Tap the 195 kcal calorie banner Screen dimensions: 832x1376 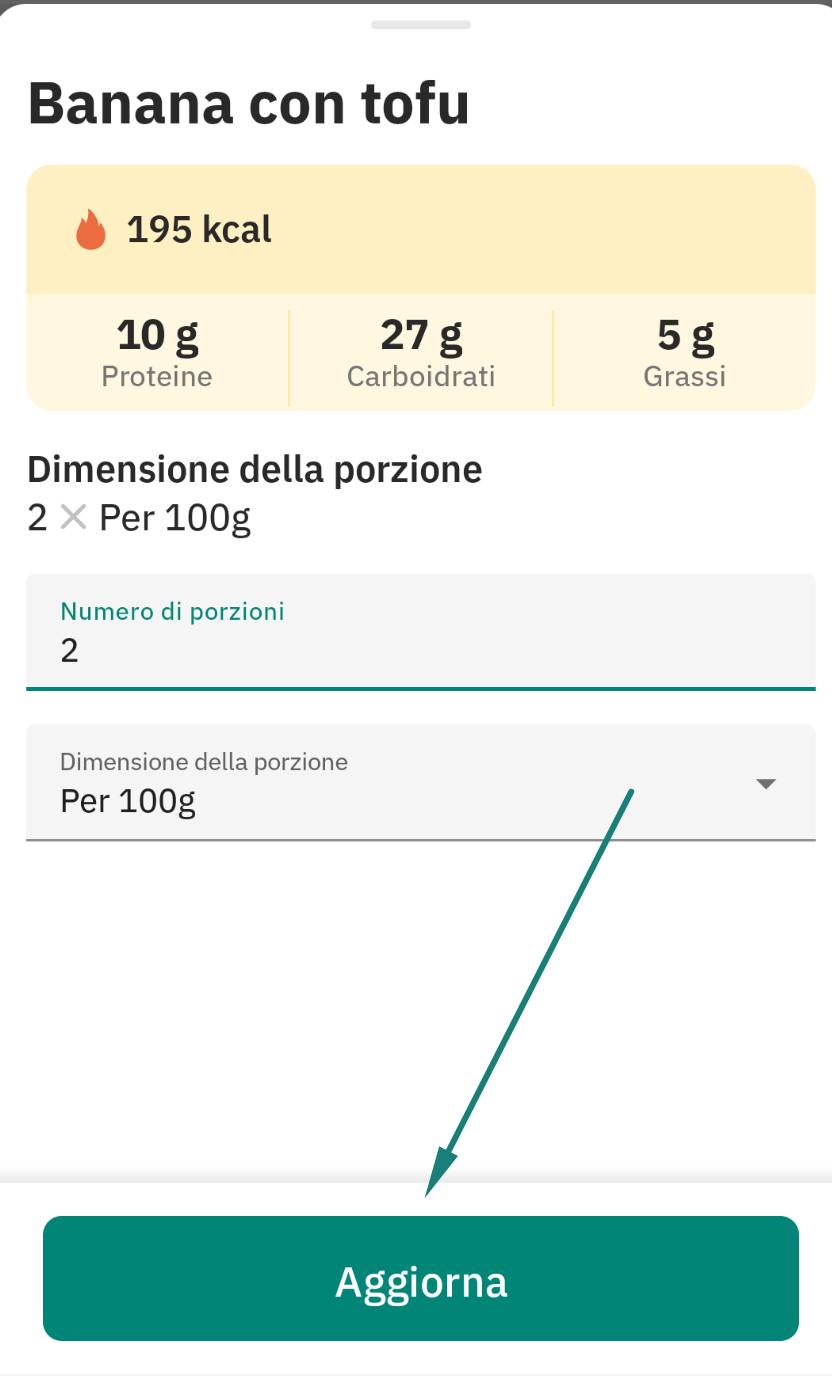point(421,229)
